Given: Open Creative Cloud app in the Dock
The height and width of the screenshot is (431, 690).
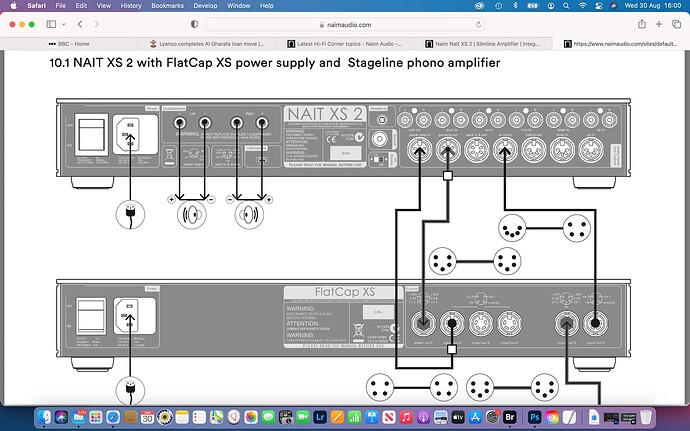Looking at the screenshot, I should point(551,416).
